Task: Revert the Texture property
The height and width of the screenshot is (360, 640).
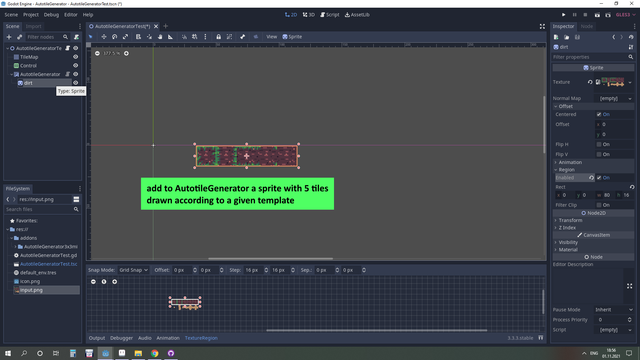Action: tap(590, 82)
